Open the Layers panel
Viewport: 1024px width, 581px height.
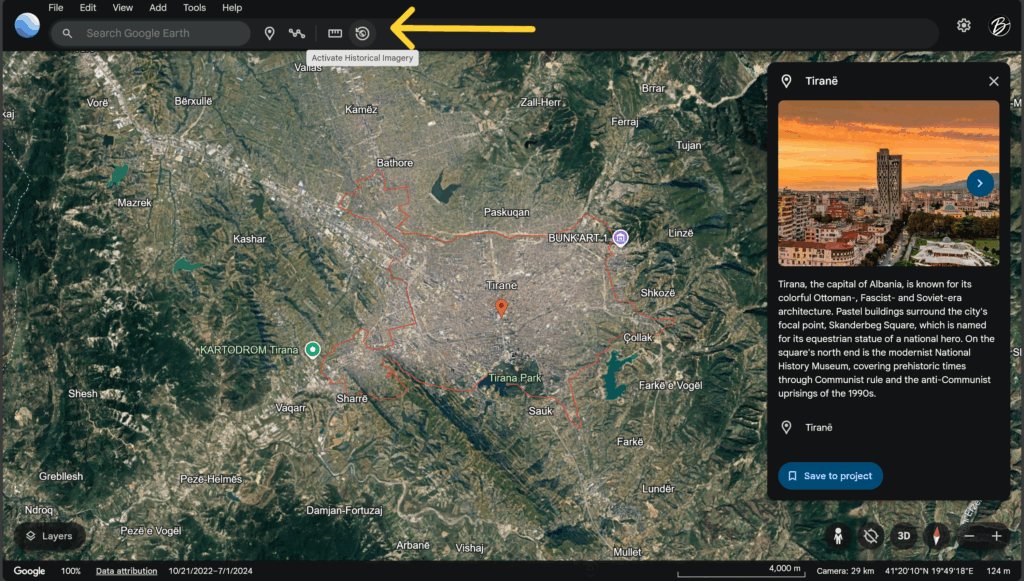pos(50,536)
